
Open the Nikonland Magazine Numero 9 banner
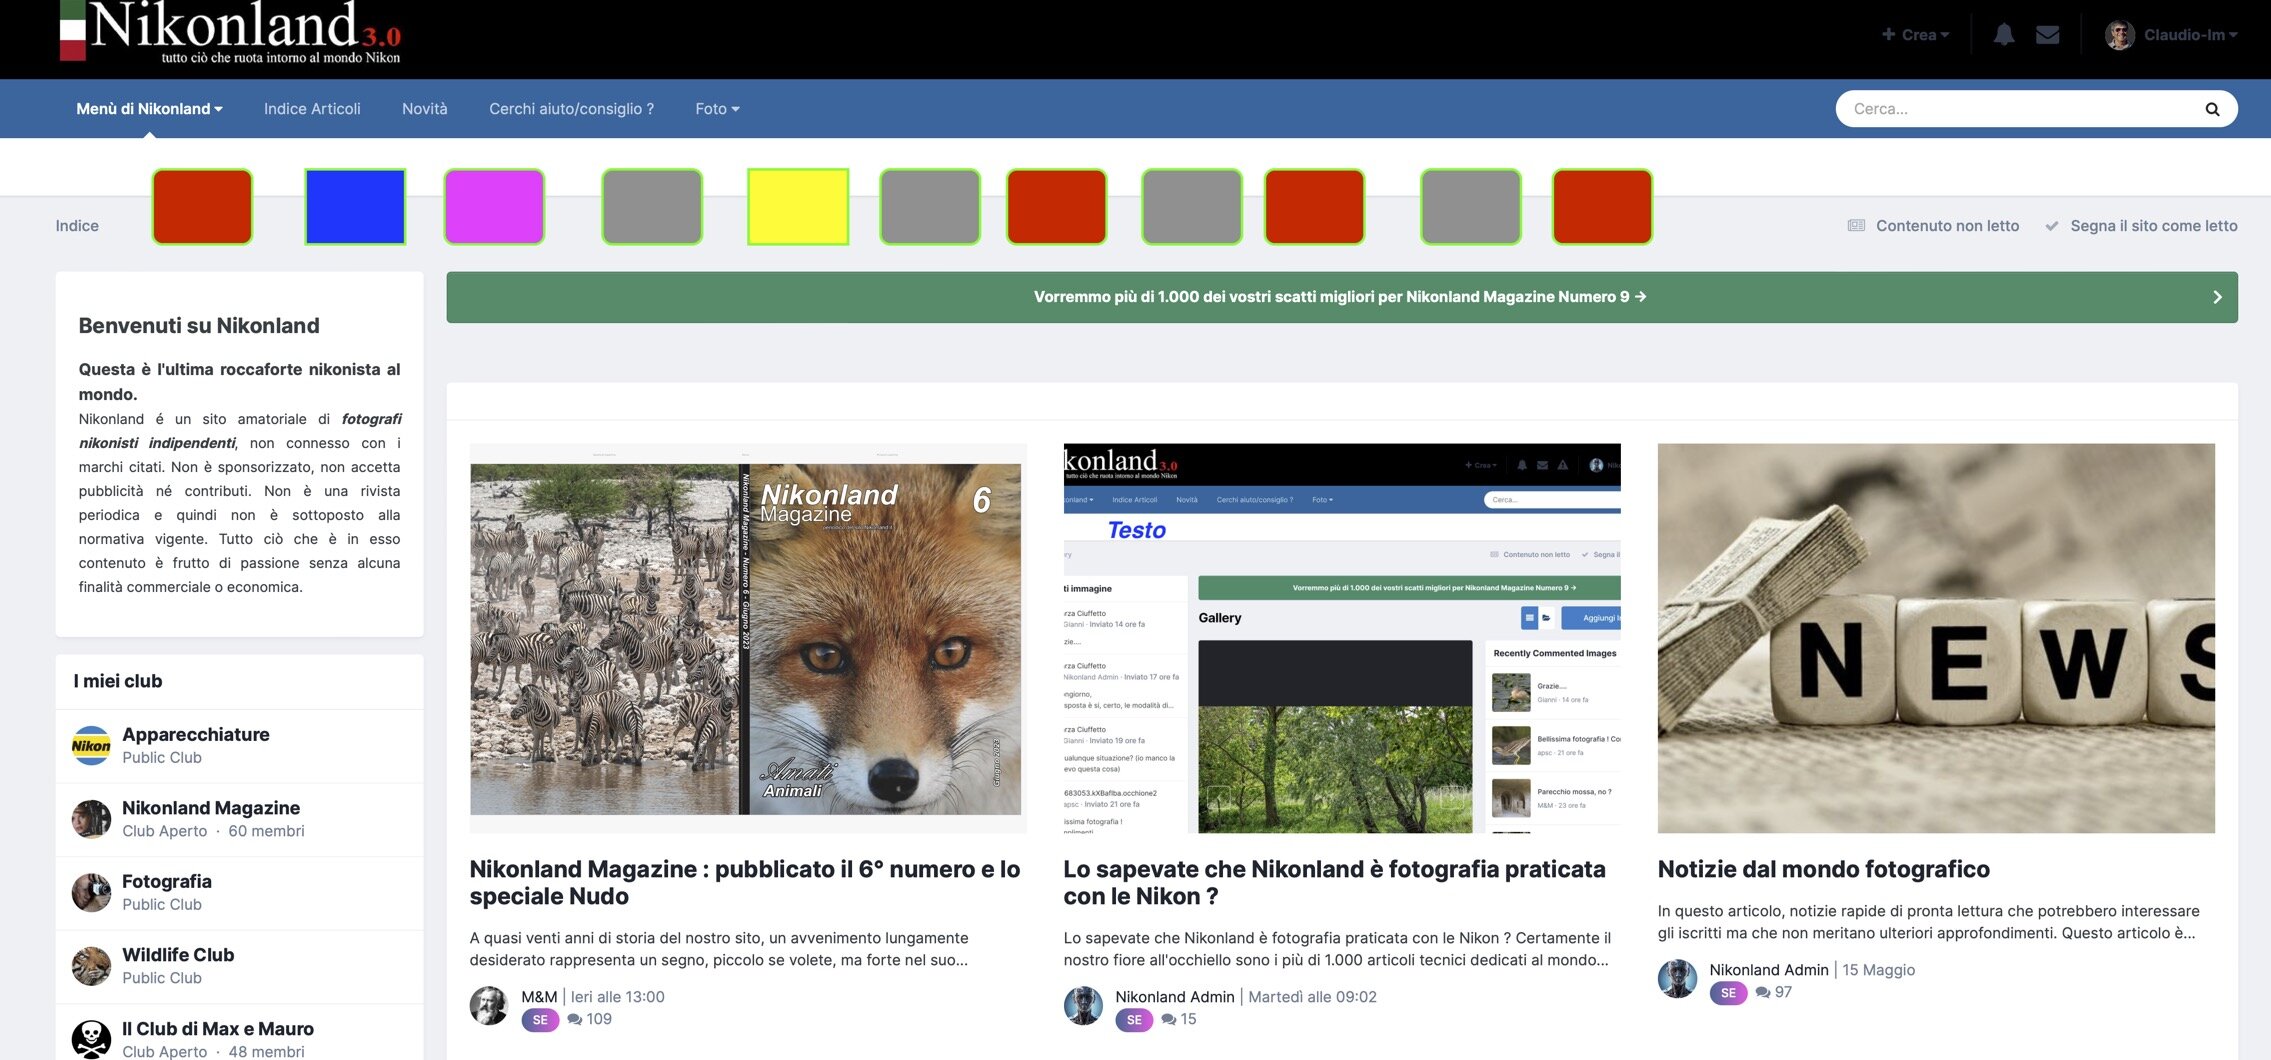[x=1340, y=297]
